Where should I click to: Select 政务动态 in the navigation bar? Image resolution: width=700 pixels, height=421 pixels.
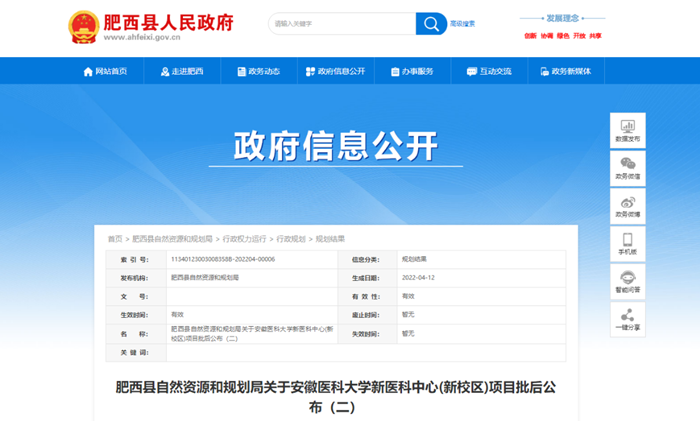[x=257, y=72]
